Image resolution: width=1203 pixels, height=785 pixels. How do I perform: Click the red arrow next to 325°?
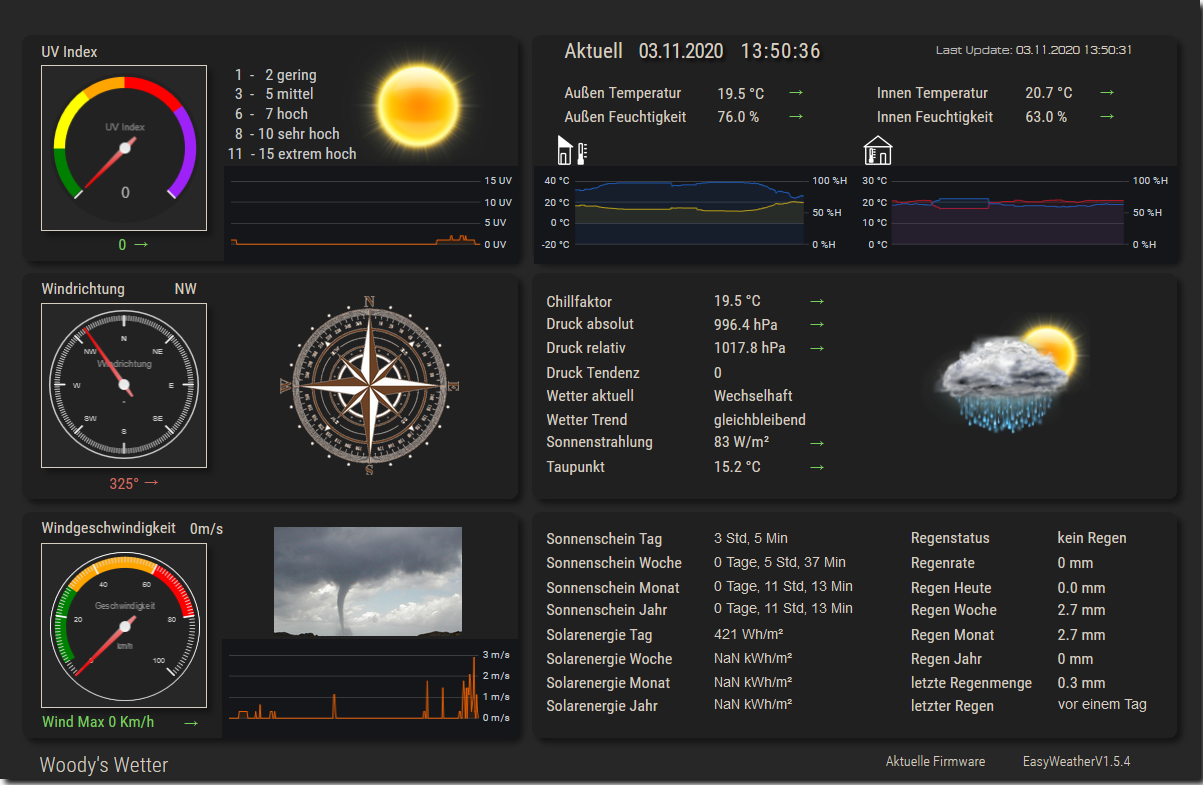(152, 483)
